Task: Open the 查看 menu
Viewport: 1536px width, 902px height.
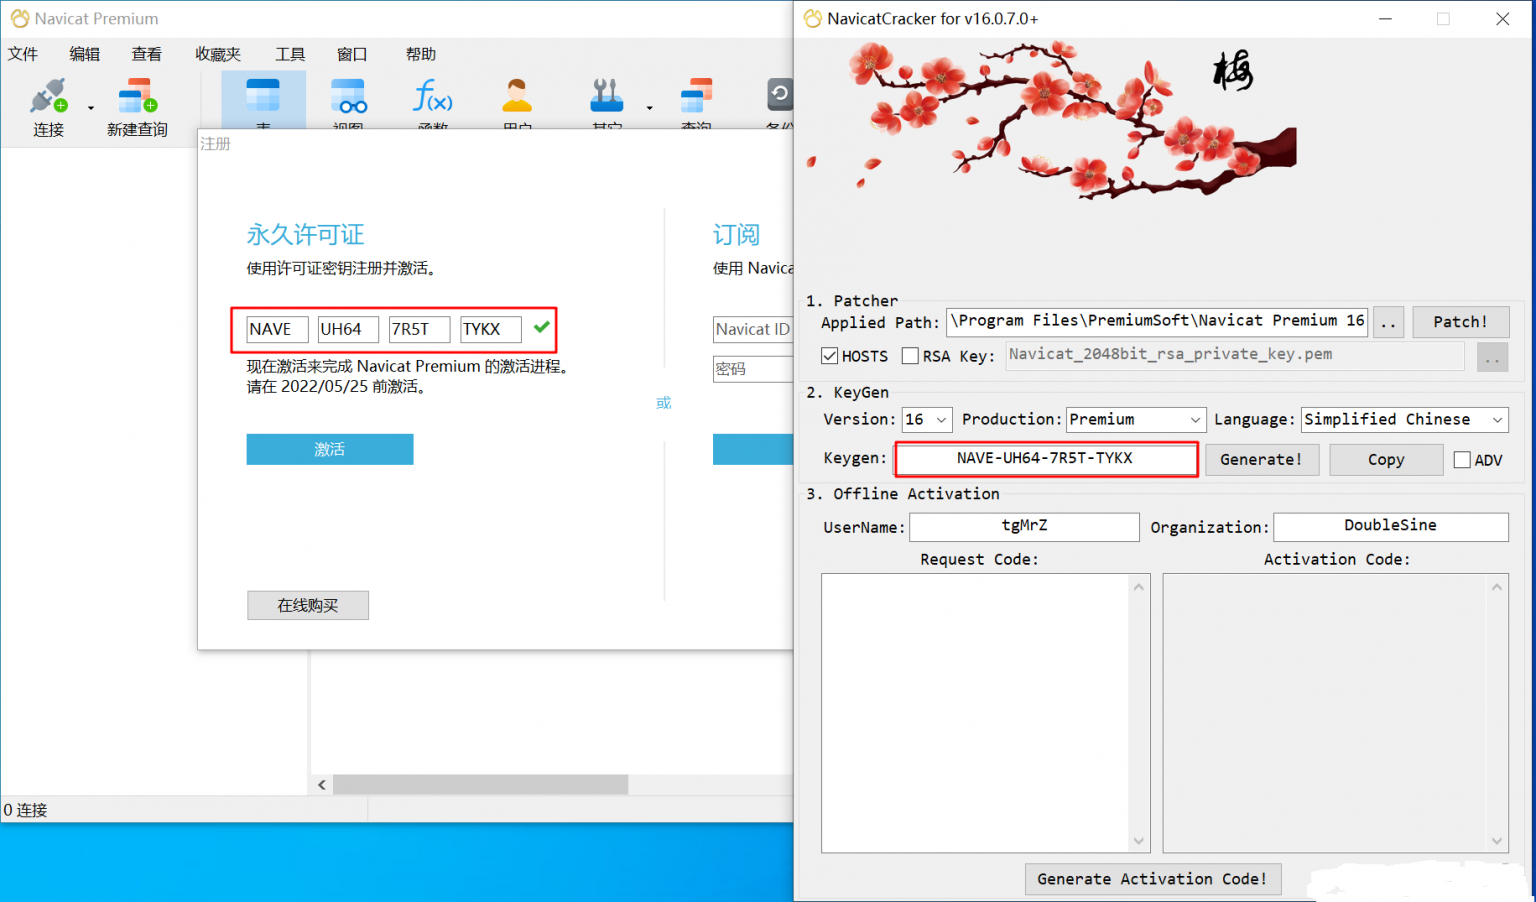Action: (147, 54)
